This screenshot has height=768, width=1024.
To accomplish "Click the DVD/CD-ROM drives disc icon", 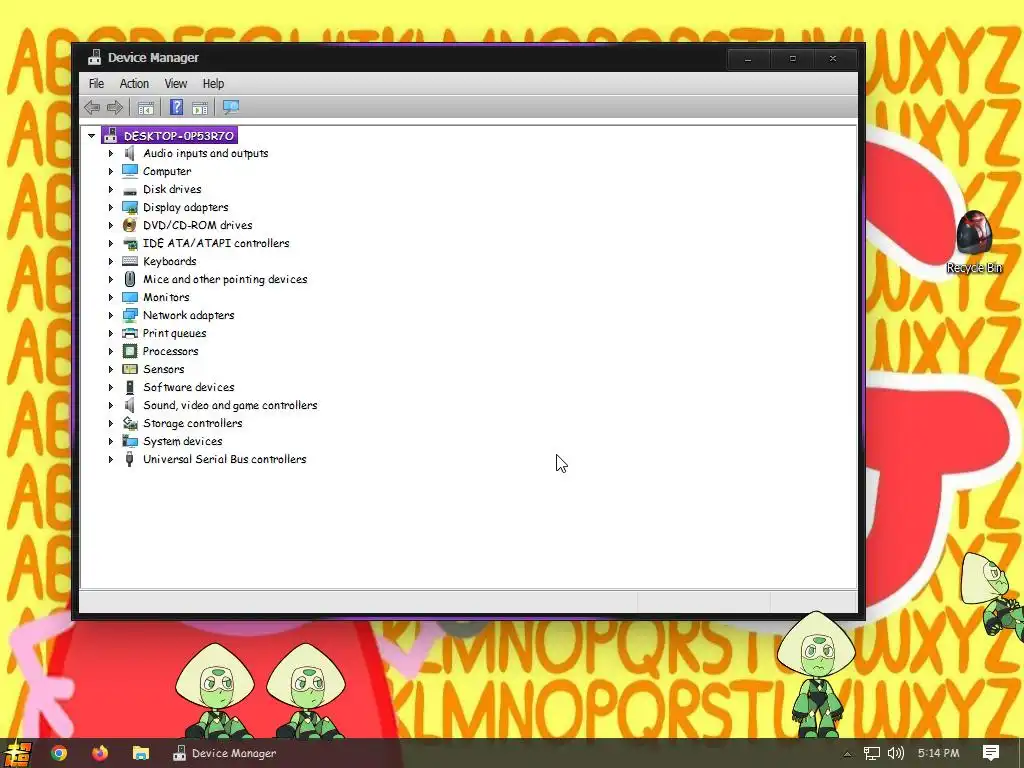I will pyautogui.click(x=130, y=225).
